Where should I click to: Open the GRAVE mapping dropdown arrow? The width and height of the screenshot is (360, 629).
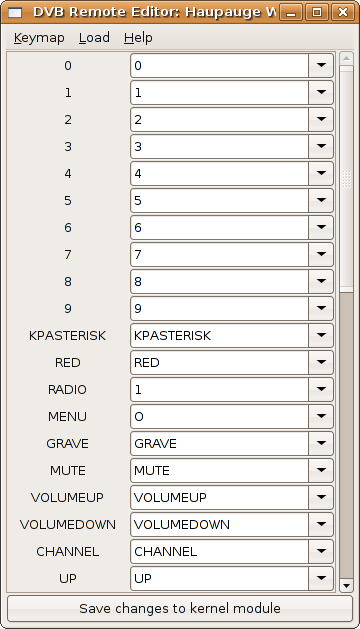coord(321,443)
